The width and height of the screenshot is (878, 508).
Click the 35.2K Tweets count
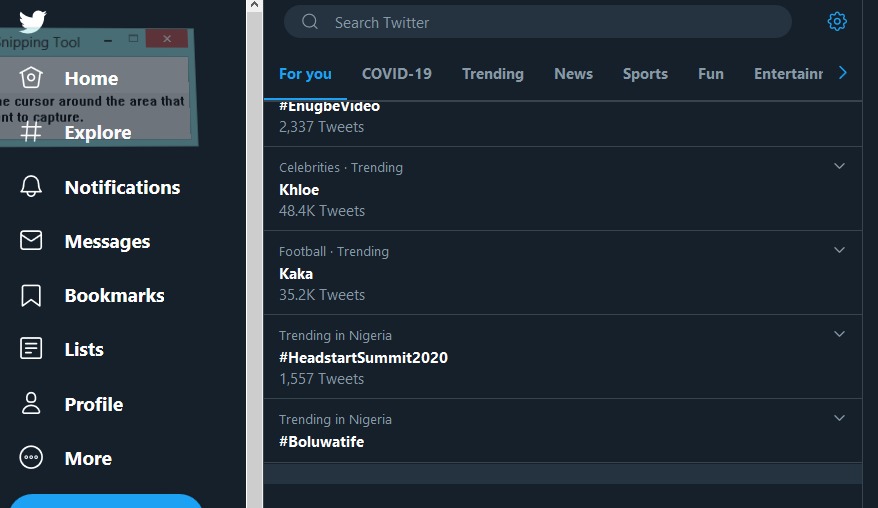pos(322,295)
